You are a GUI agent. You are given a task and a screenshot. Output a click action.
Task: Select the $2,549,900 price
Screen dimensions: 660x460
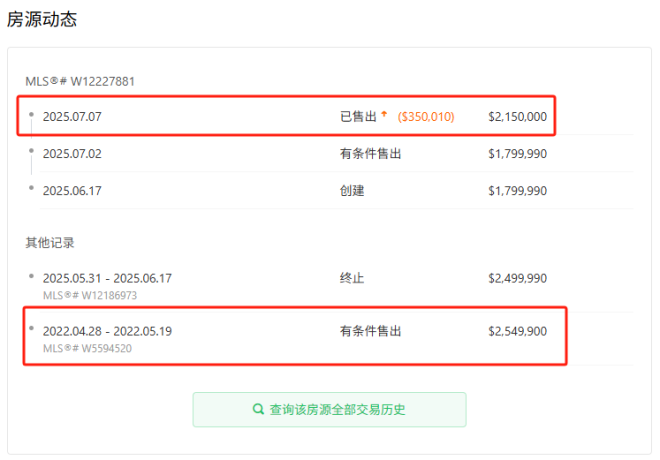pos(517,331)
